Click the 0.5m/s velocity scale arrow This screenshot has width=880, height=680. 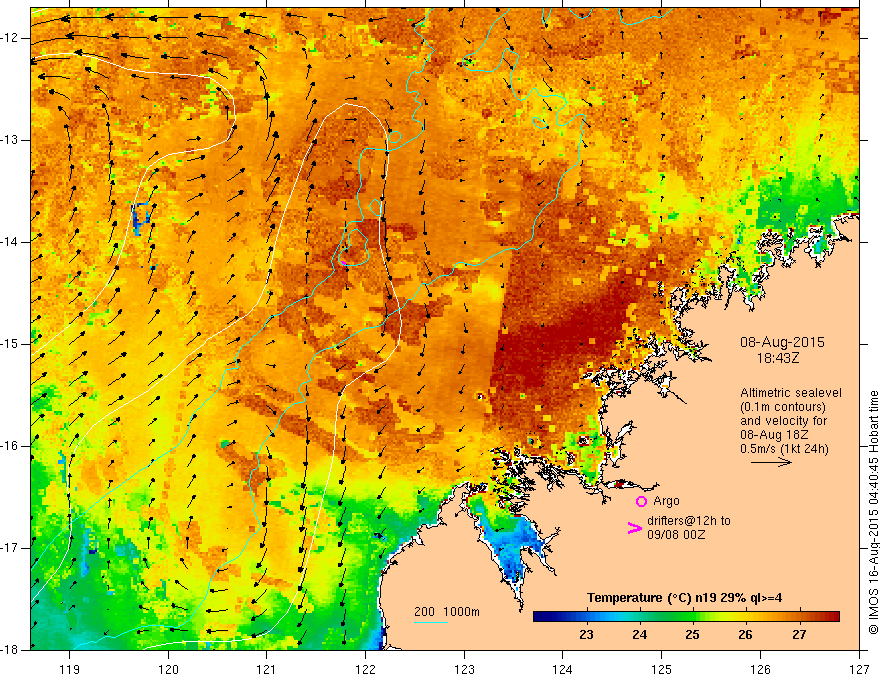(771, 462)
